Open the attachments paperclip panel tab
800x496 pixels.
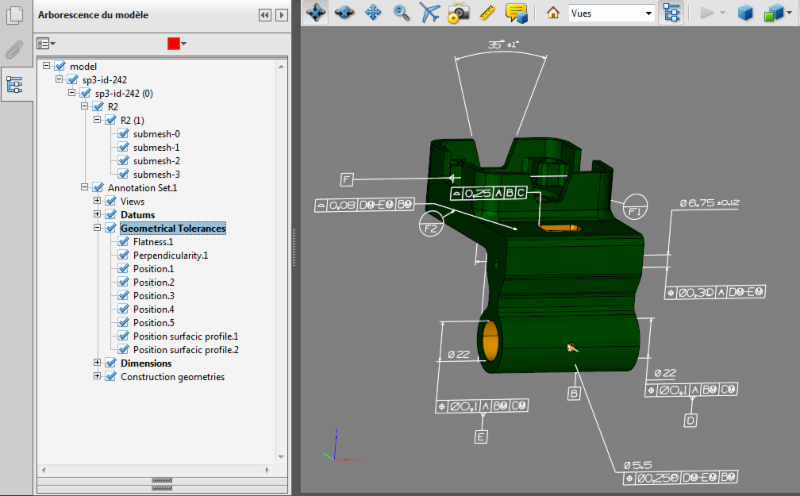(14, 50)
